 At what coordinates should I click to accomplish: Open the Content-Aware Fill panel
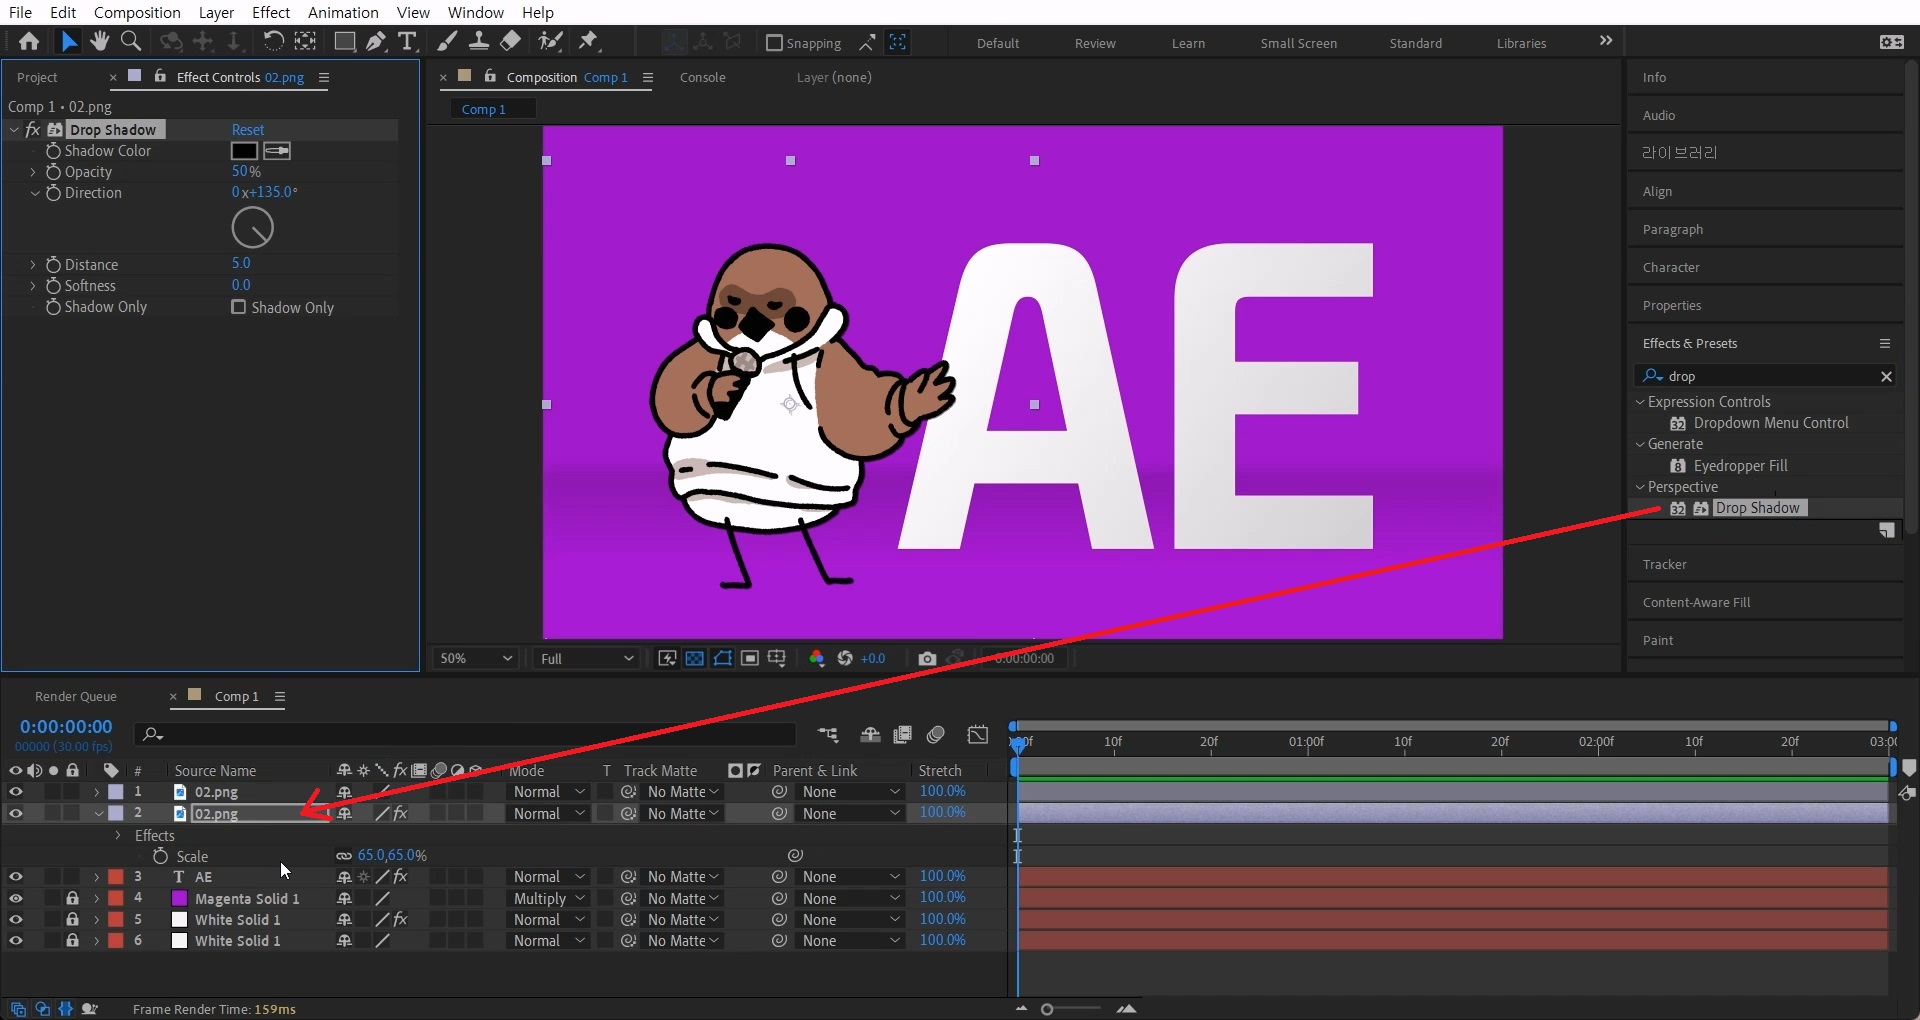[1696, 602]
